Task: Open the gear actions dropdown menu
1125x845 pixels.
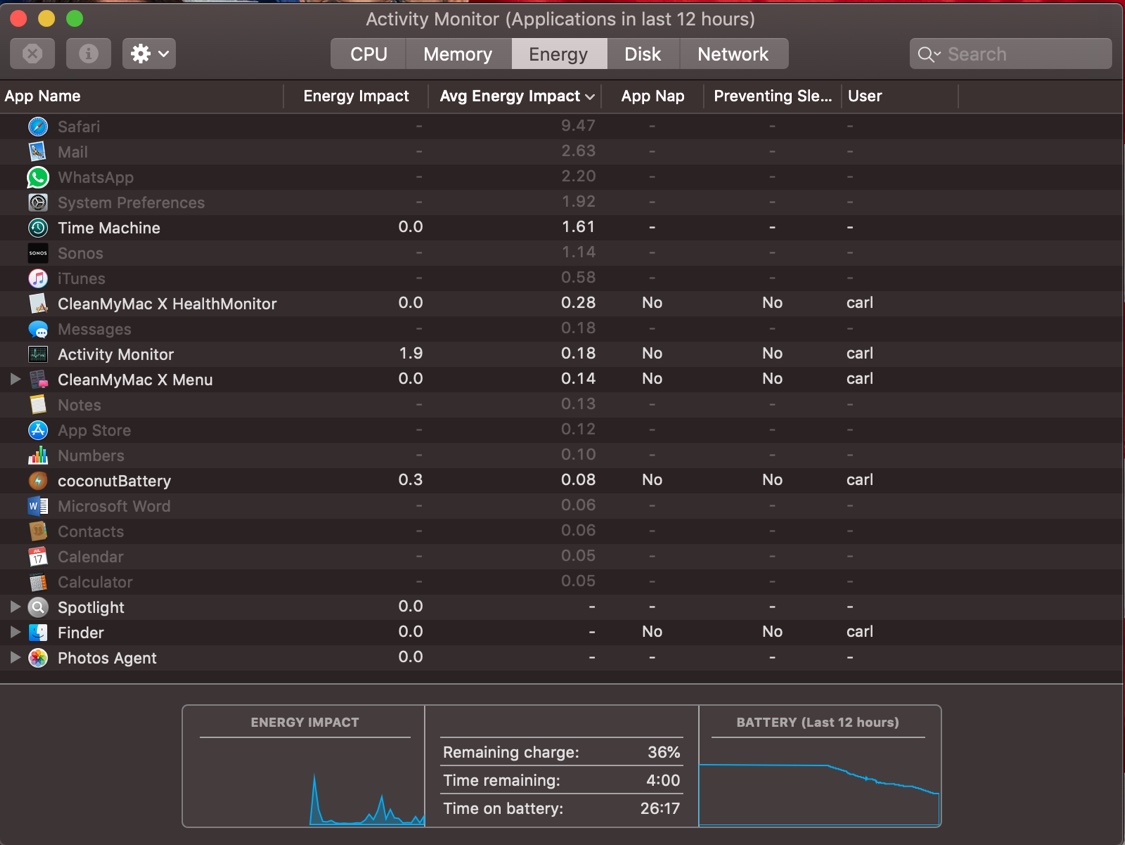Action: tap(149, 54)
